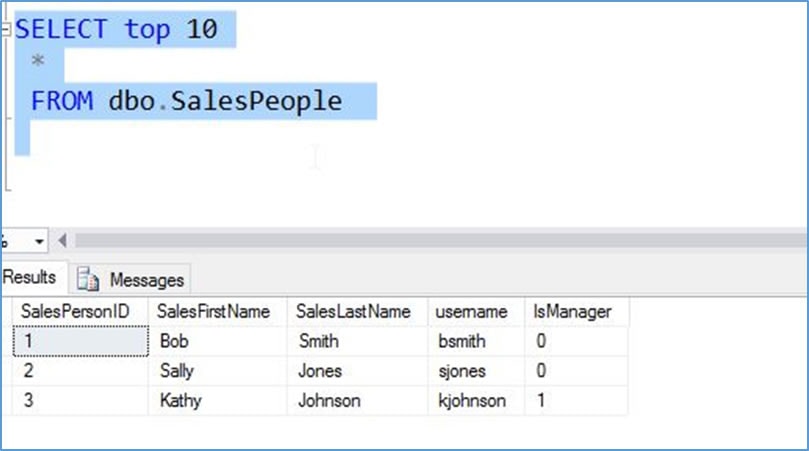Select the username column header
The image size is (809, 451).
tap(472, 312)
